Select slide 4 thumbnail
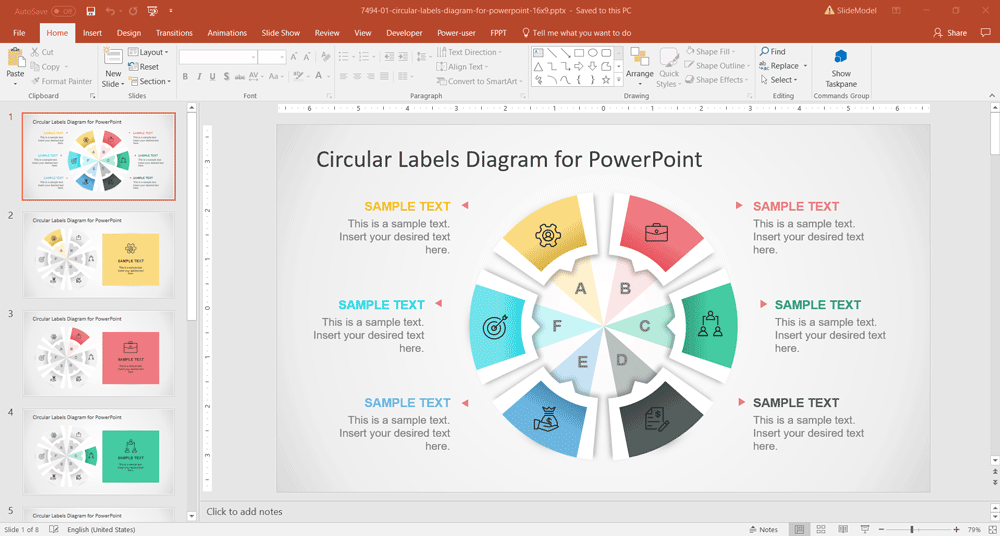The width and height of the screenshot is (1000, 536). click(98, 451)
